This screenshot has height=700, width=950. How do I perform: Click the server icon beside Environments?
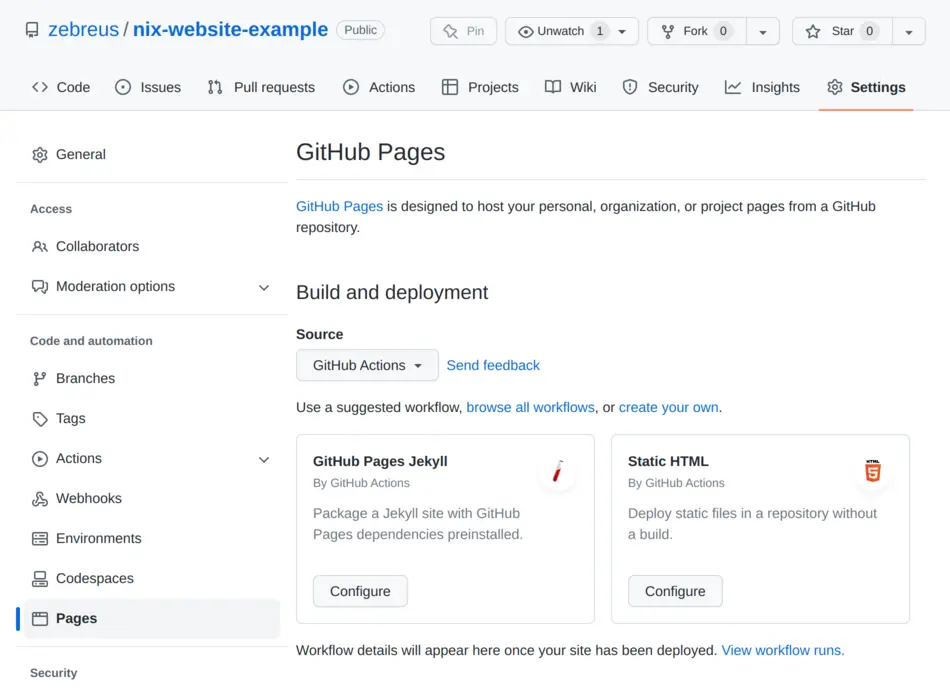[40, 539]
